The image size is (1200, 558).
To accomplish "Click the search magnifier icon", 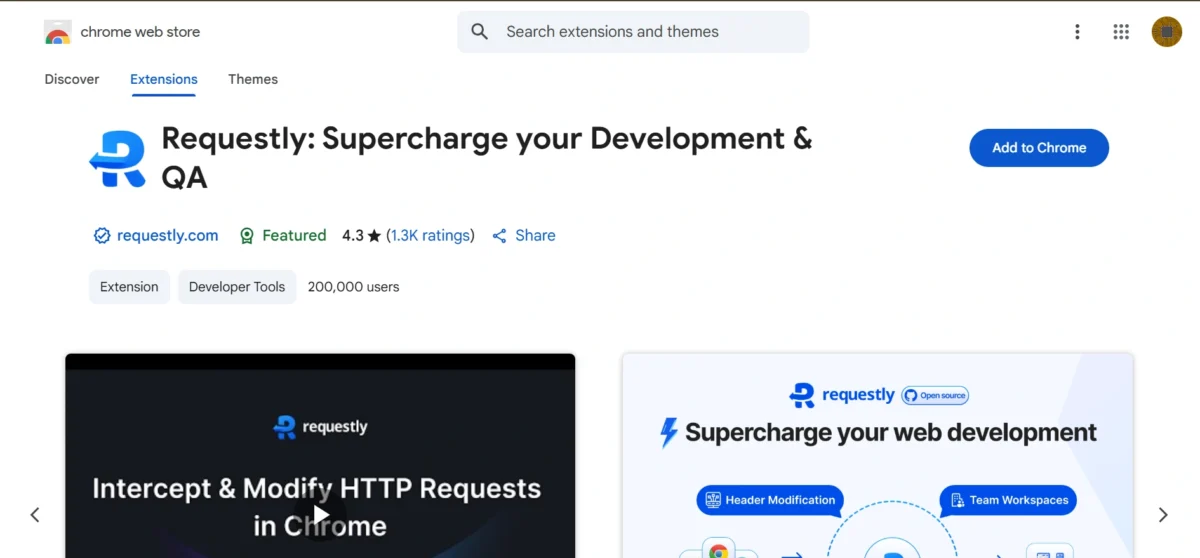I will (x=480, y=32).
